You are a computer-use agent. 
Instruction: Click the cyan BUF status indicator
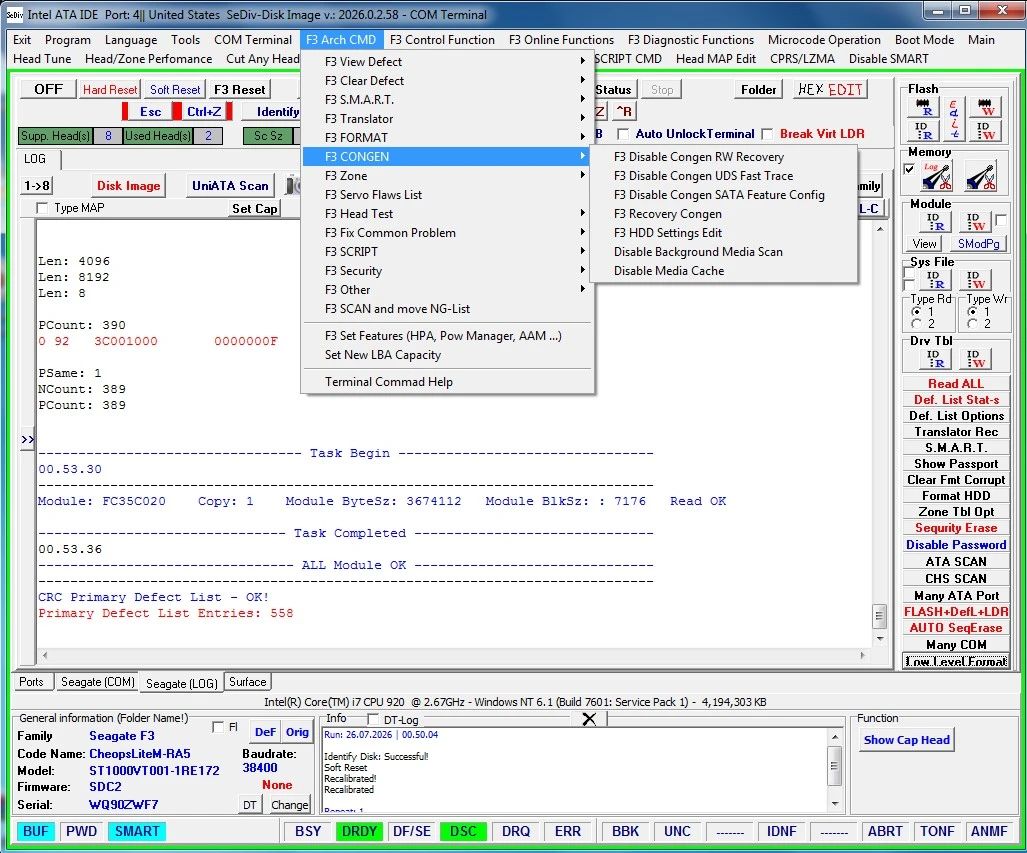tap(36, 831)
